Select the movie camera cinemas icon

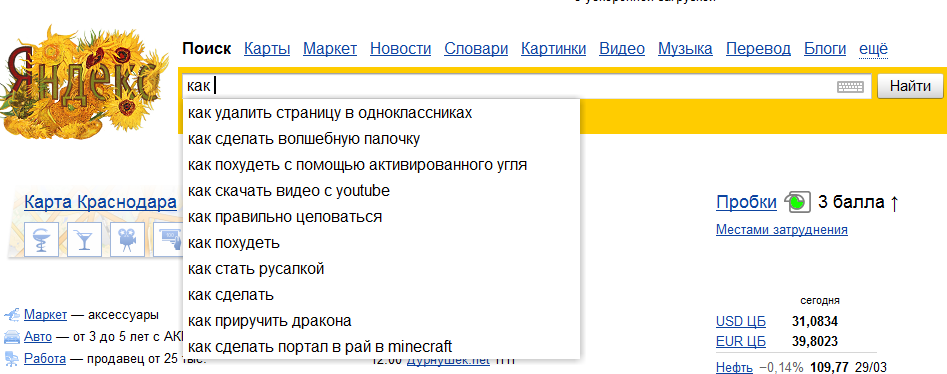127,239
